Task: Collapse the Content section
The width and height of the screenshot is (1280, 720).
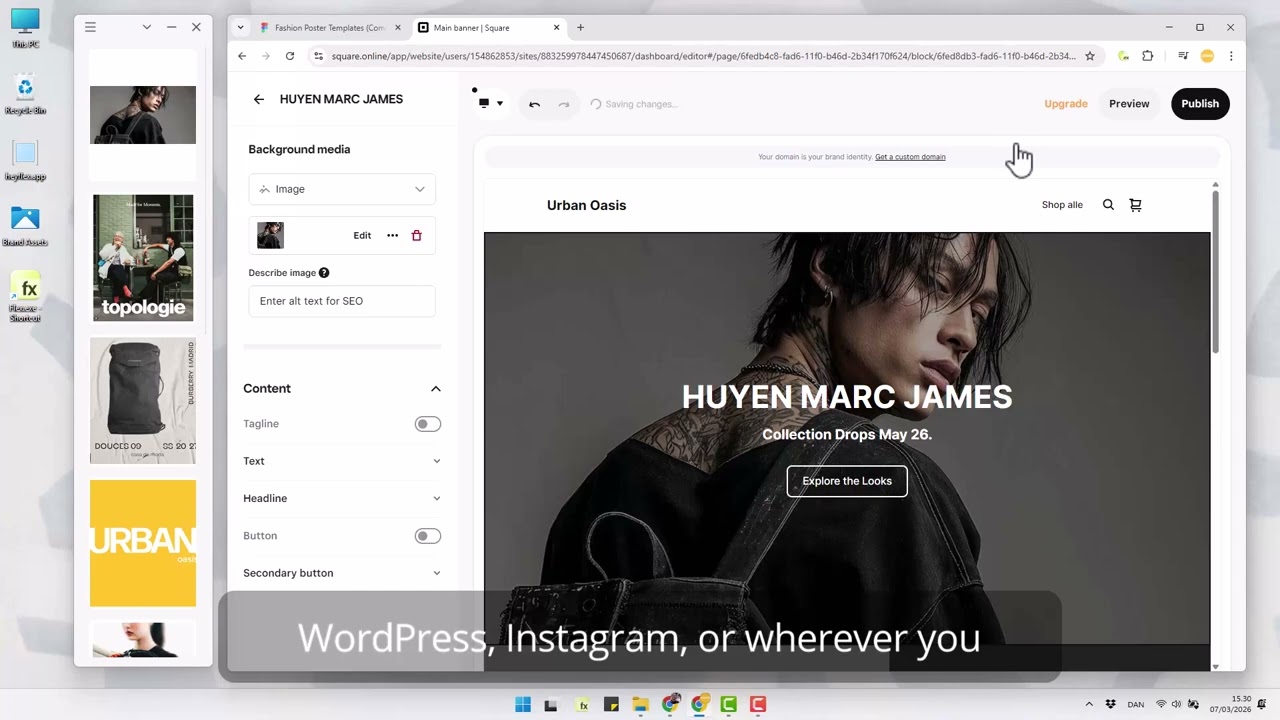Action: click(436, 389)
